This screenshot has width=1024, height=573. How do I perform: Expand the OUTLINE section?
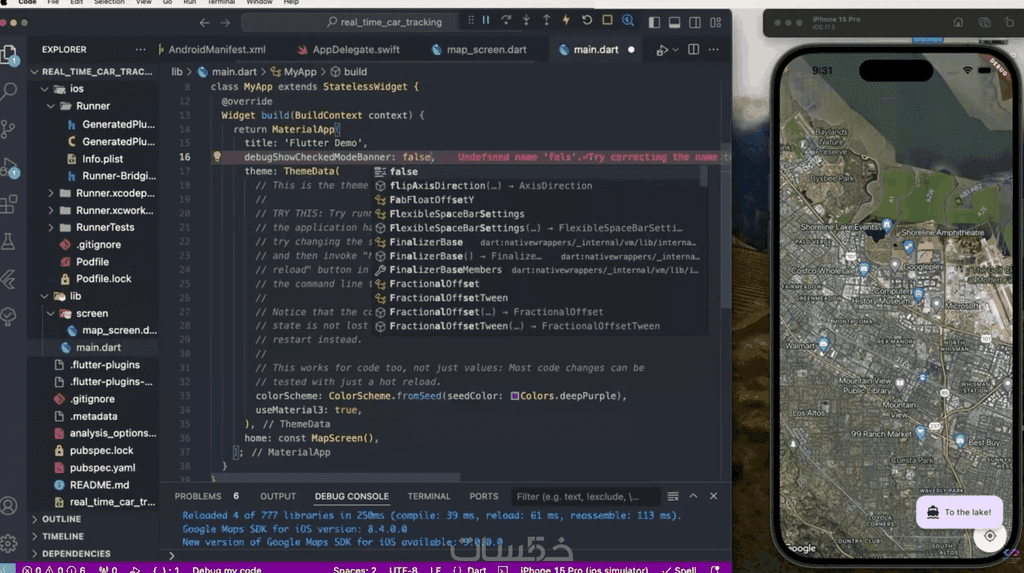(61, 519)
